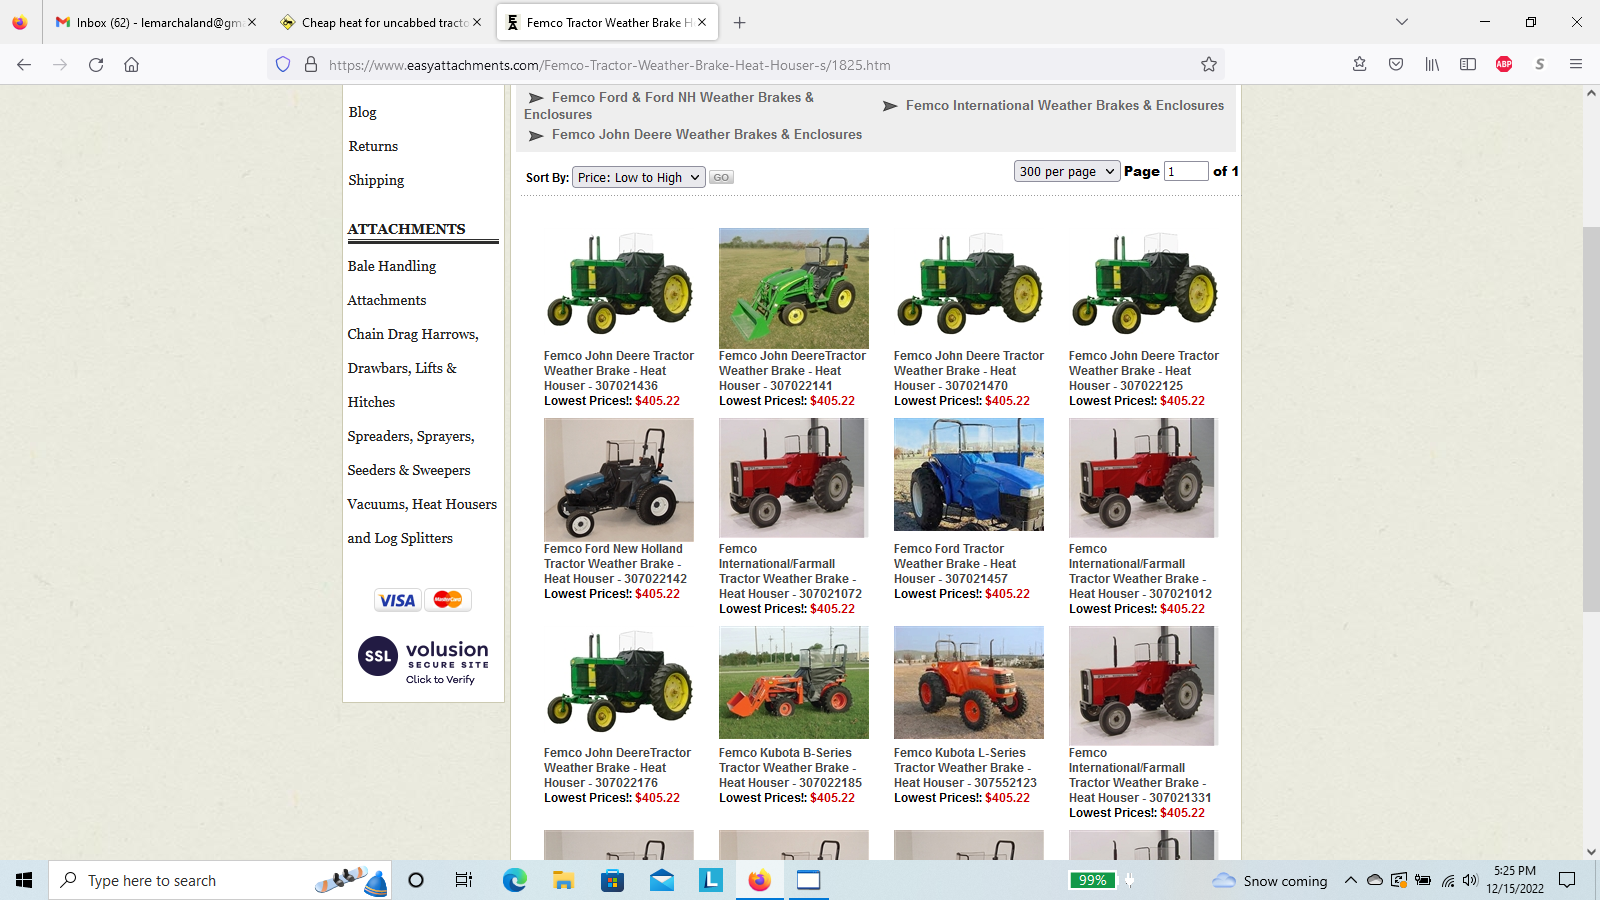Open the Windows notification center
Screen dimensions: 1600x900
1567,880
